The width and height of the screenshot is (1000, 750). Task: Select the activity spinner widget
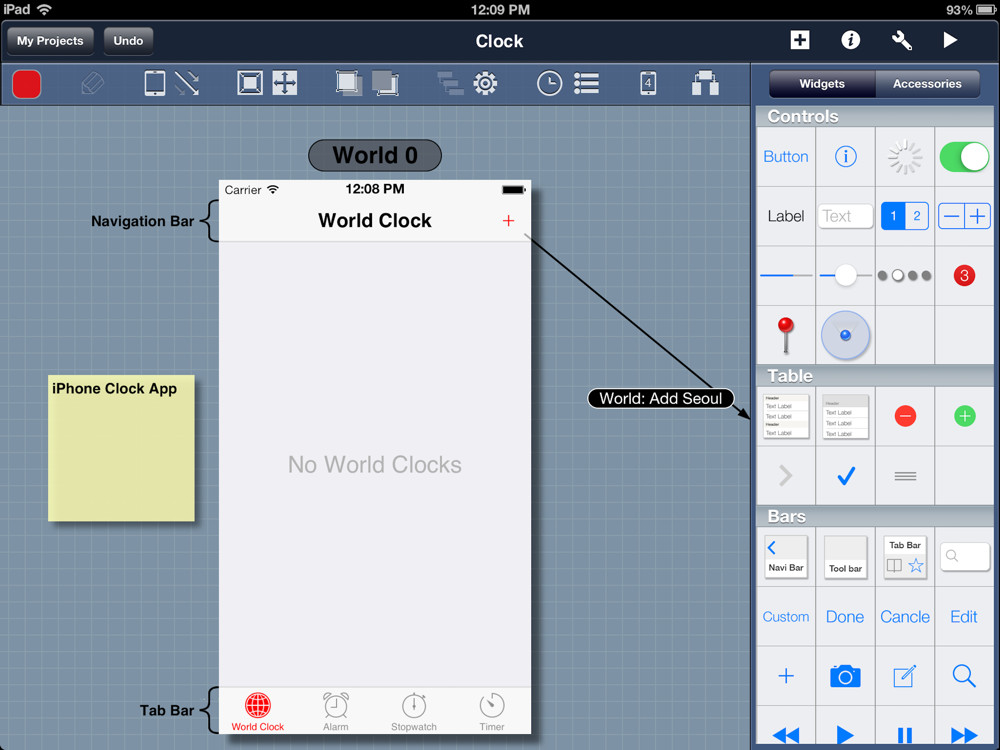click(905, 157)
